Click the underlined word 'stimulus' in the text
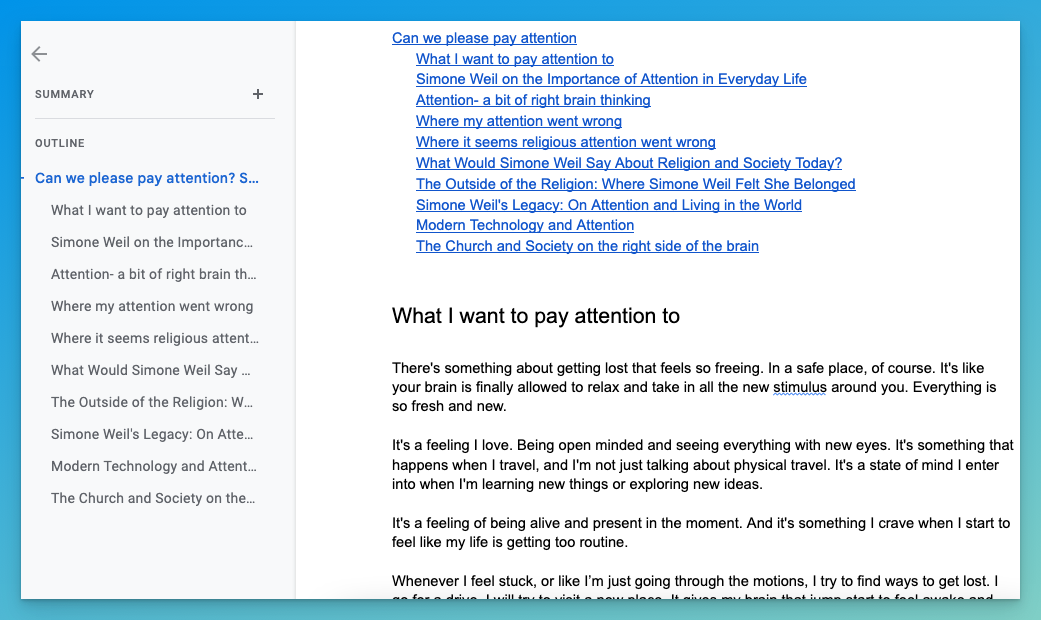 [799, 387]
